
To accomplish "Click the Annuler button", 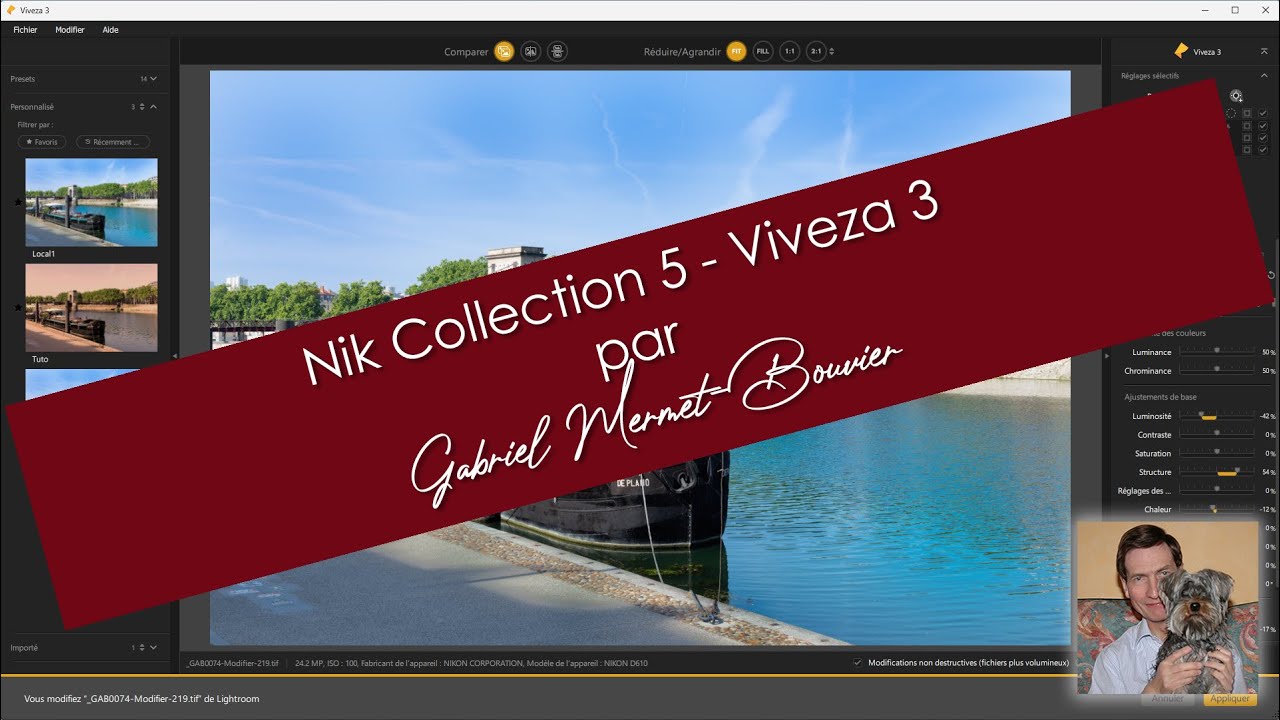I will (x=1167, y=699).
